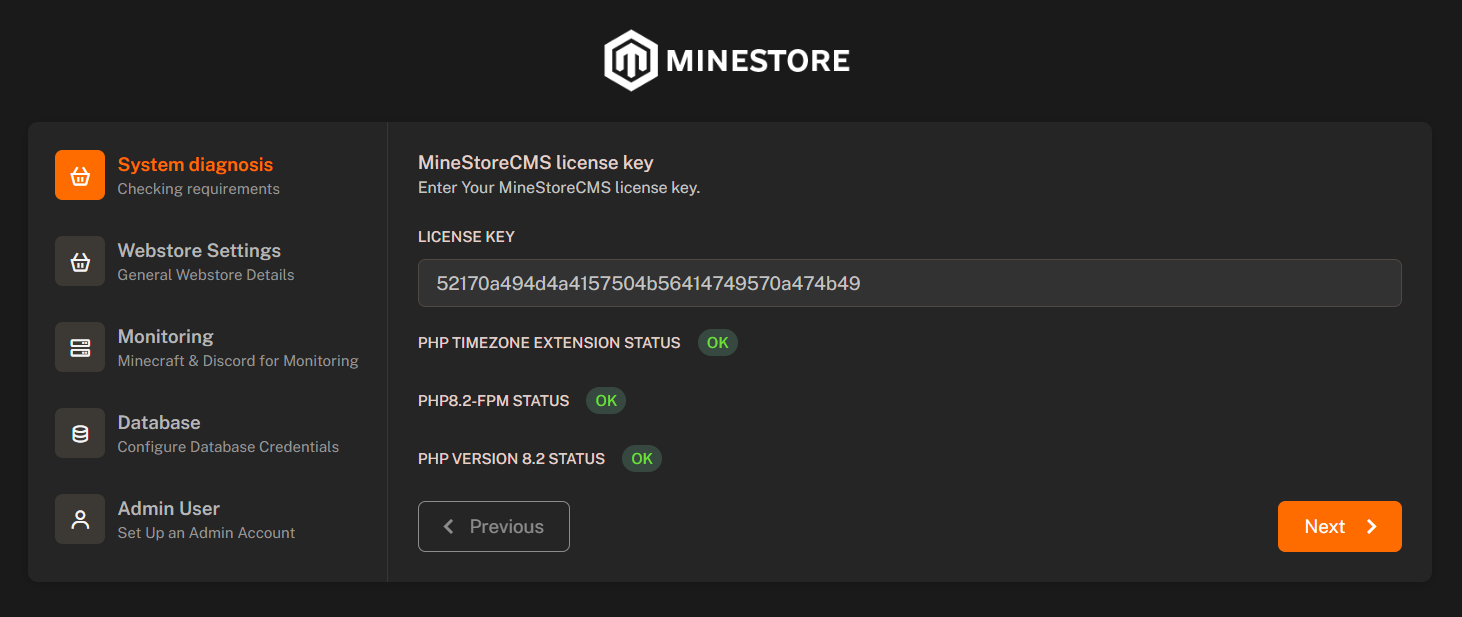Click the Previous button label
The height and width of the screenshot is (617, 1462).
507,527
